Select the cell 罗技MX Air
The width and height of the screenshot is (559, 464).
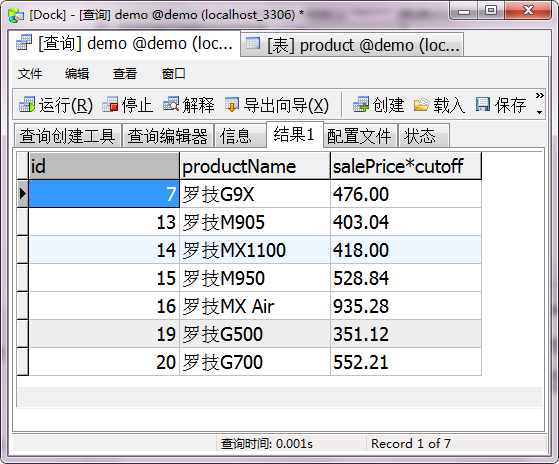(x=255, y=306)
